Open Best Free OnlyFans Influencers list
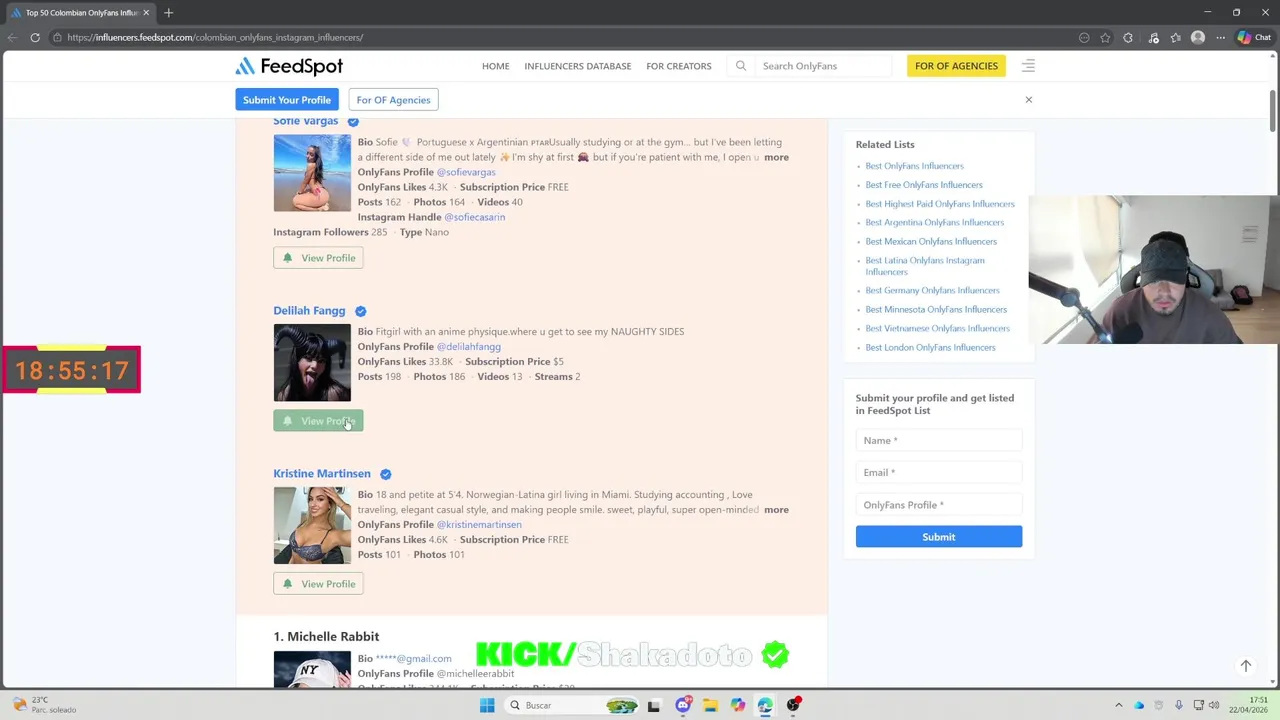 [x=923, y=185]
